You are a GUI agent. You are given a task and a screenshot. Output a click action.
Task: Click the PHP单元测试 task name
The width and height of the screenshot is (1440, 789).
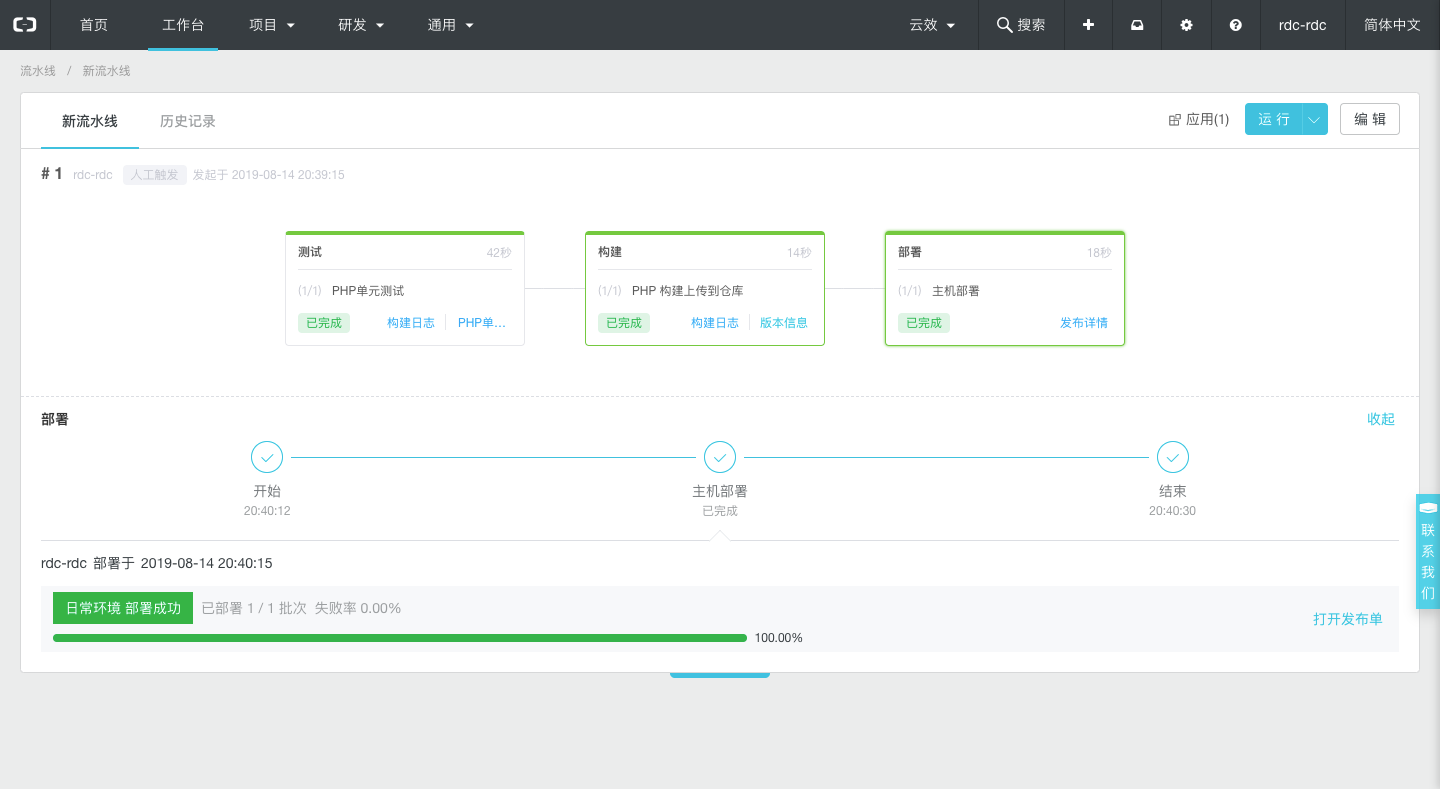368,291
